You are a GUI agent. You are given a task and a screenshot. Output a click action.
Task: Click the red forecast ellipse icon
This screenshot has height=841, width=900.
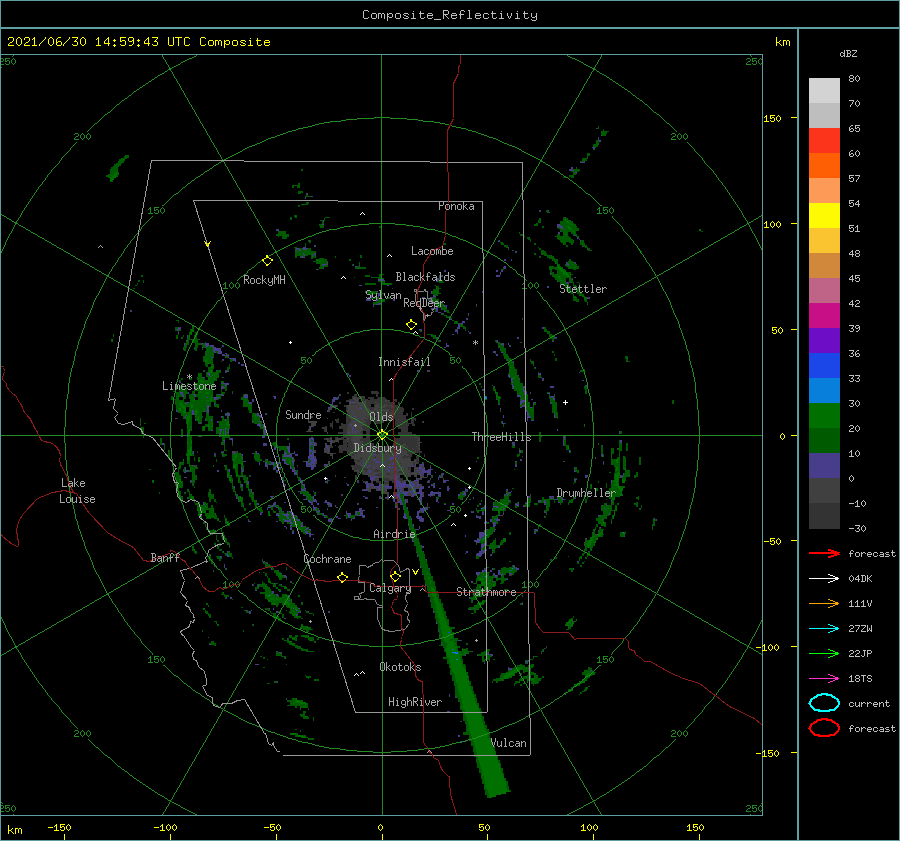pyautogui.click(x=824, y=728)
